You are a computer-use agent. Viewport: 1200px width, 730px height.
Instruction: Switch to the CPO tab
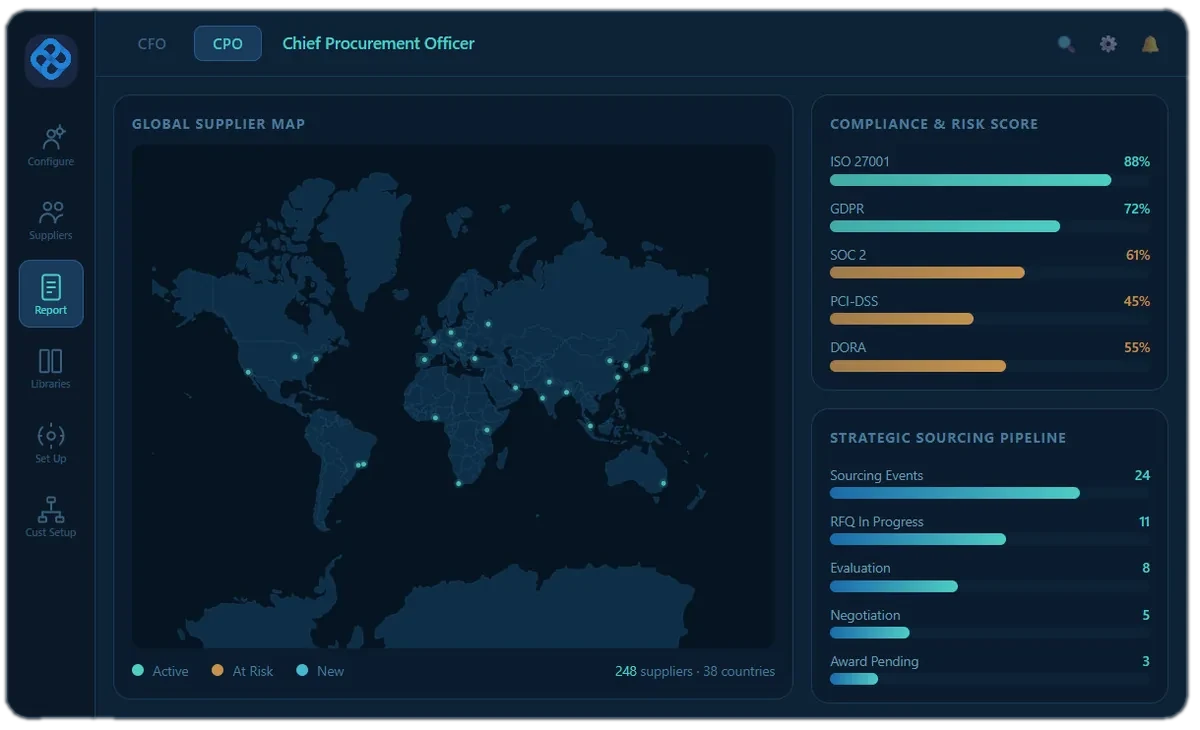[x=228, y=44]
